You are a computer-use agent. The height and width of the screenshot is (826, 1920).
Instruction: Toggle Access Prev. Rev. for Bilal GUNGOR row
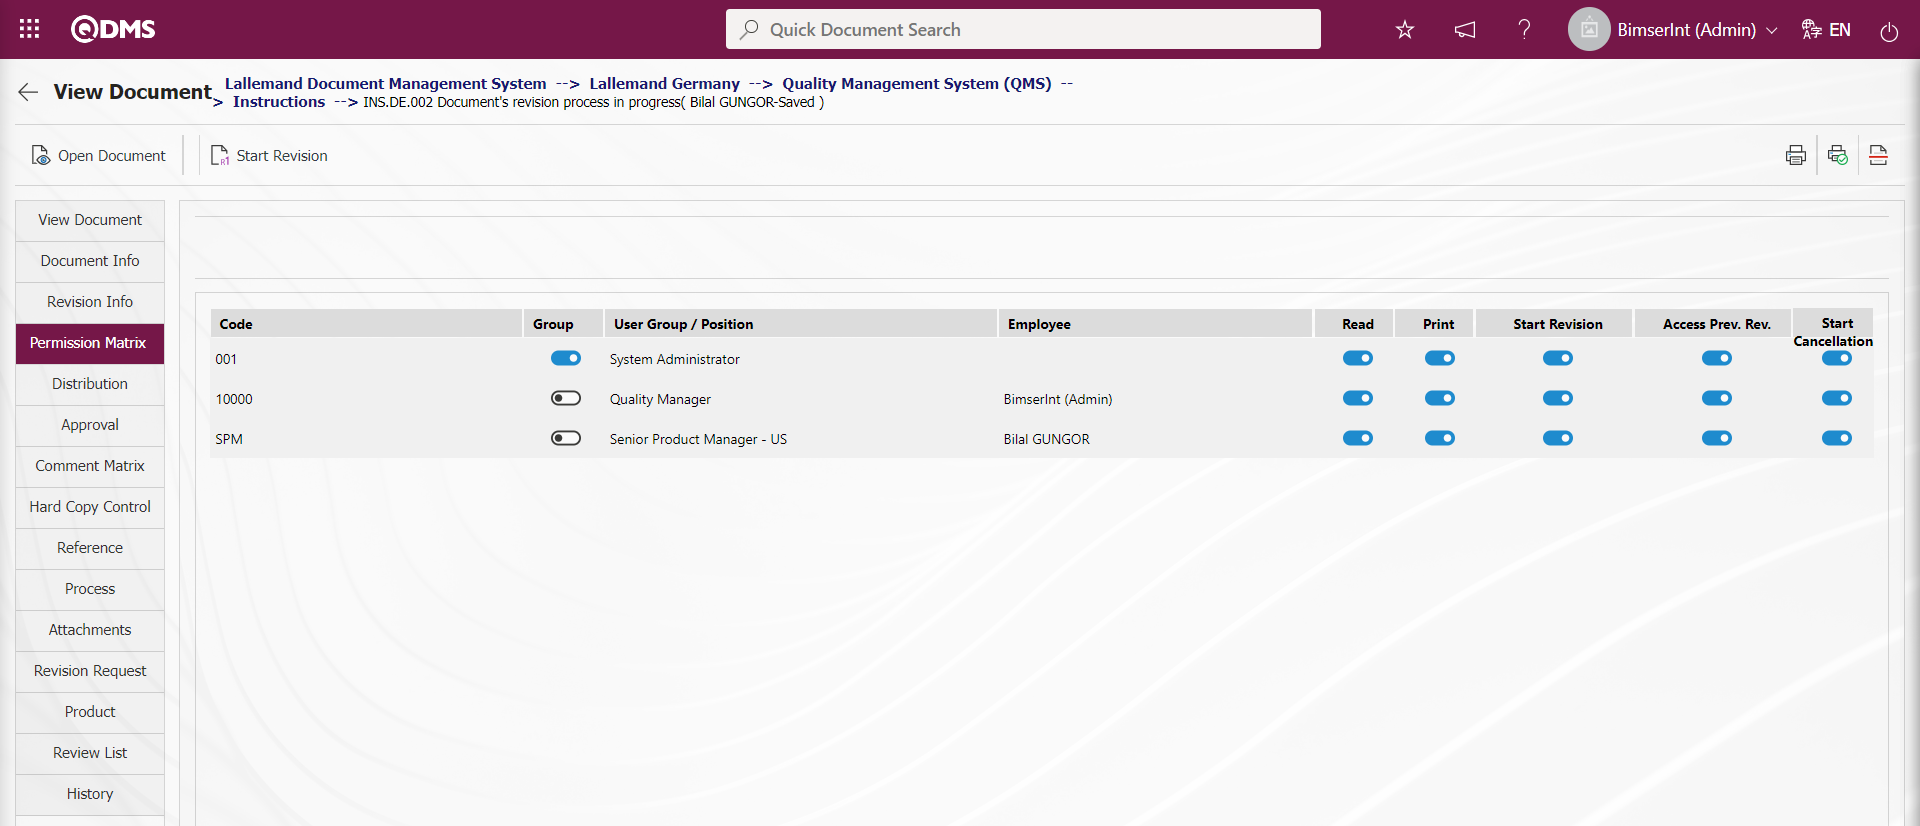1717,438
